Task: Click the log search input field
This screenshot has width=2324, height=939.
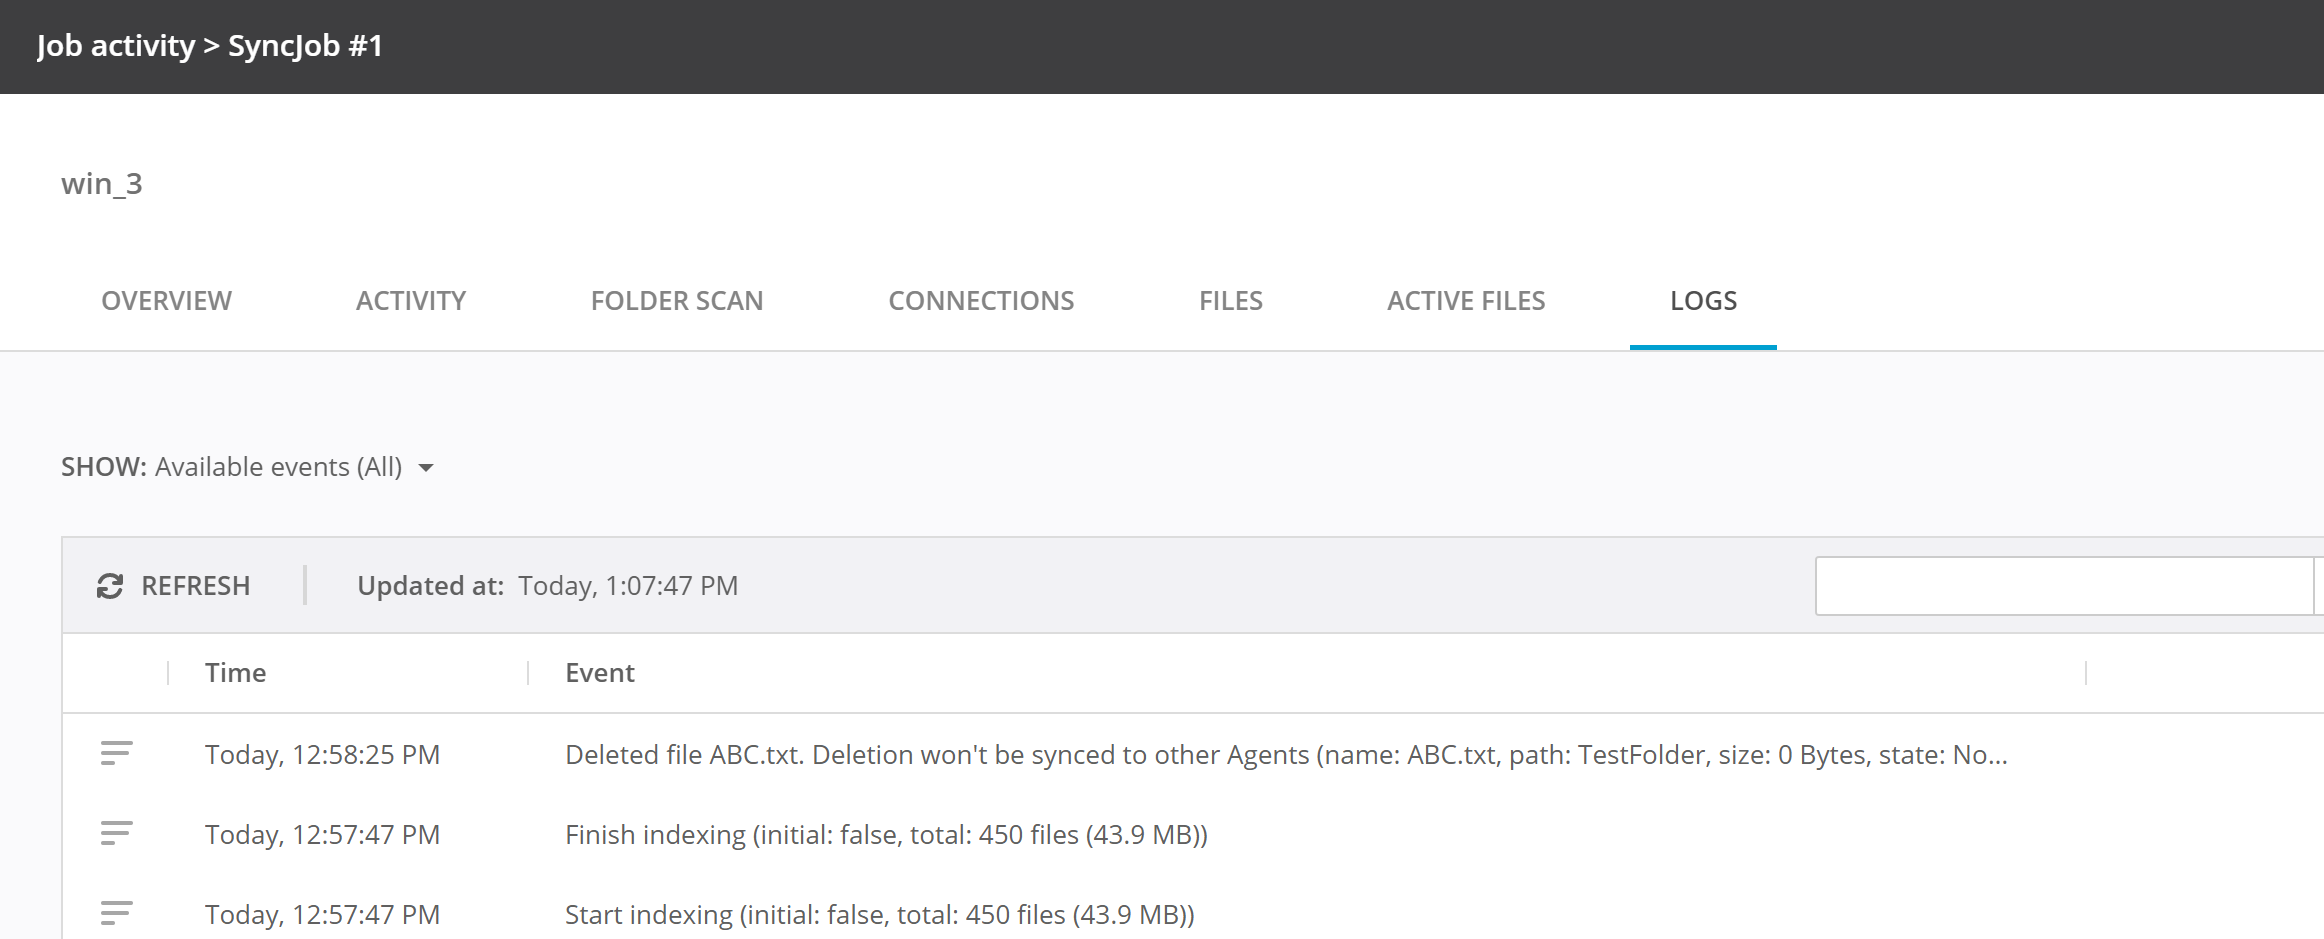Action: click(2064, 586)
